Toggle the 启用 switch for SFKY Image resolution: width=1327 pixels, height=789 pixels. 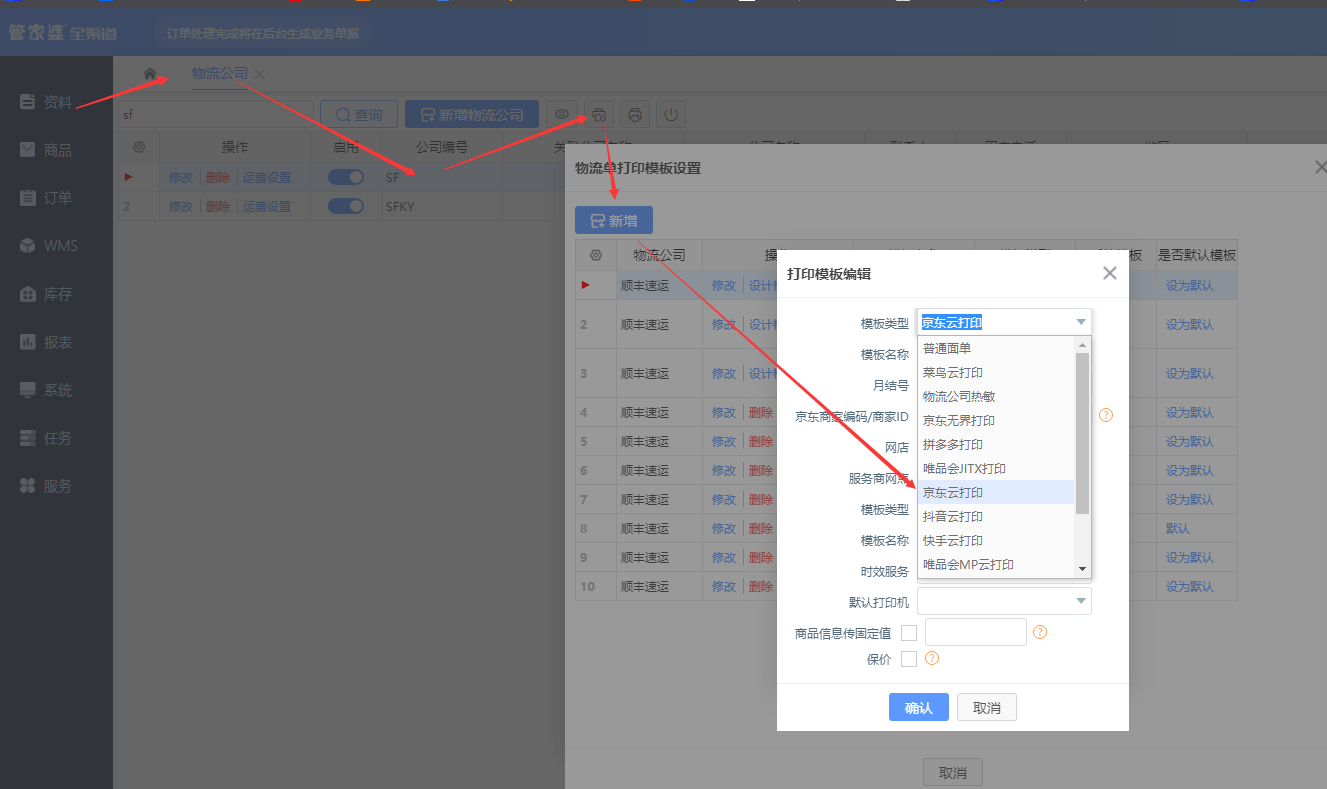346,206
